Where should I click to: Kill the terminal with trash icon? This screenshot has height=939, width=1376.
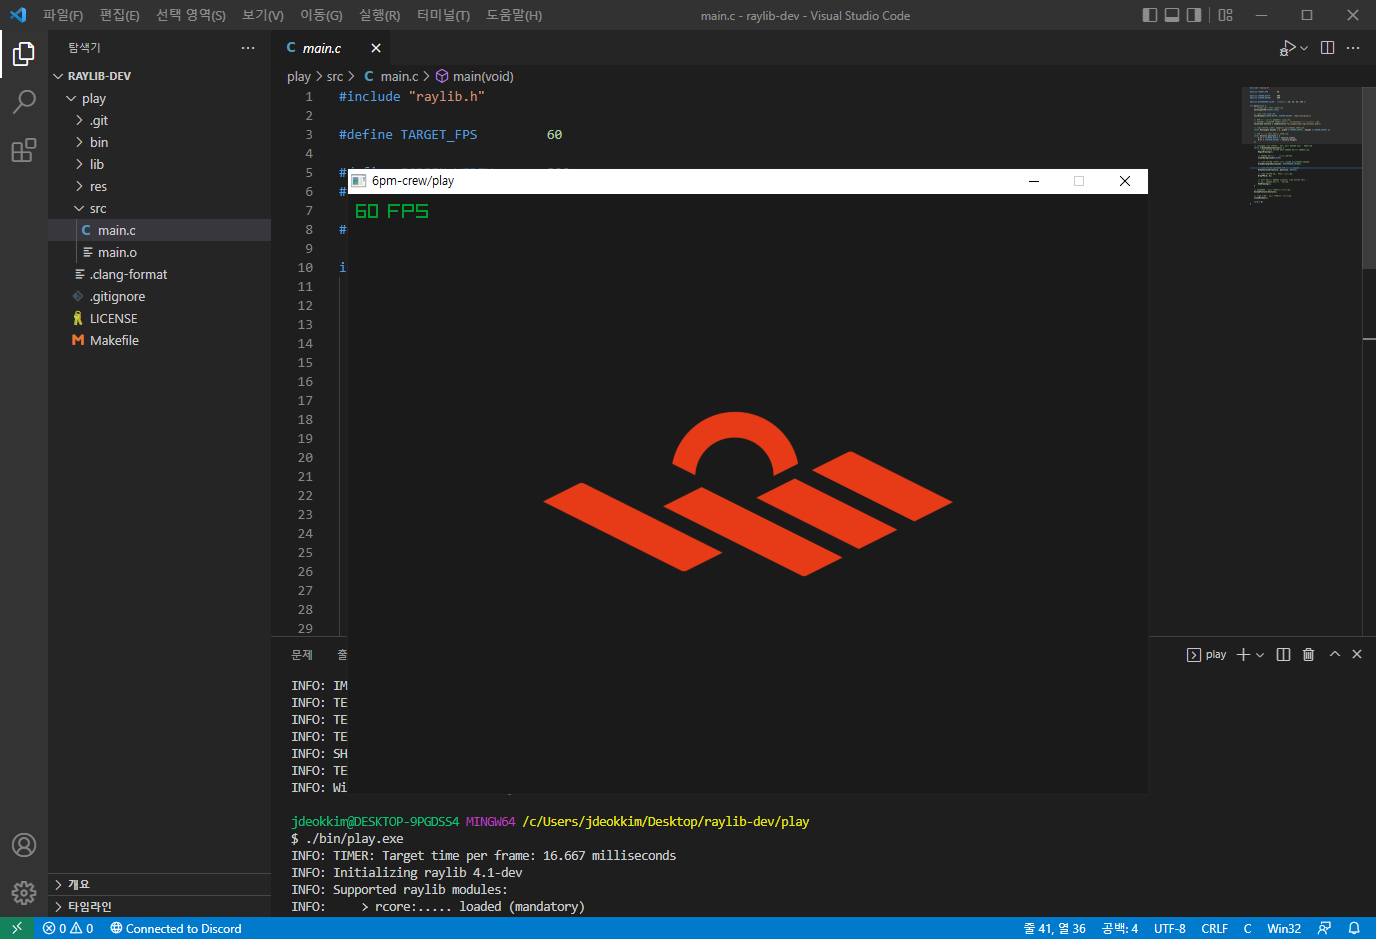pyautogui.click(x=1308, y=654)
